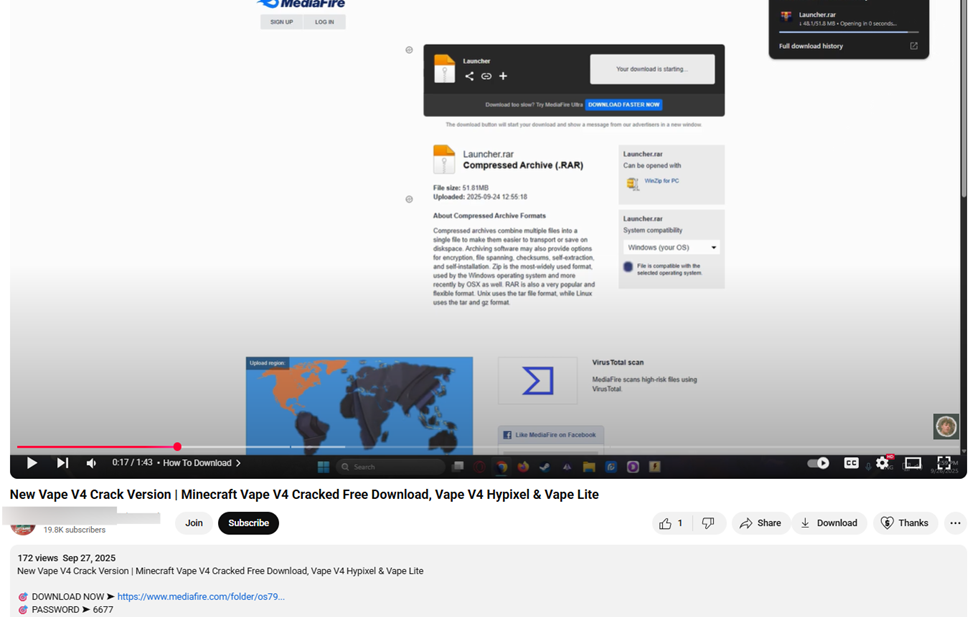
Task: Enter fullscreen mode
Action: pos(943,463)
